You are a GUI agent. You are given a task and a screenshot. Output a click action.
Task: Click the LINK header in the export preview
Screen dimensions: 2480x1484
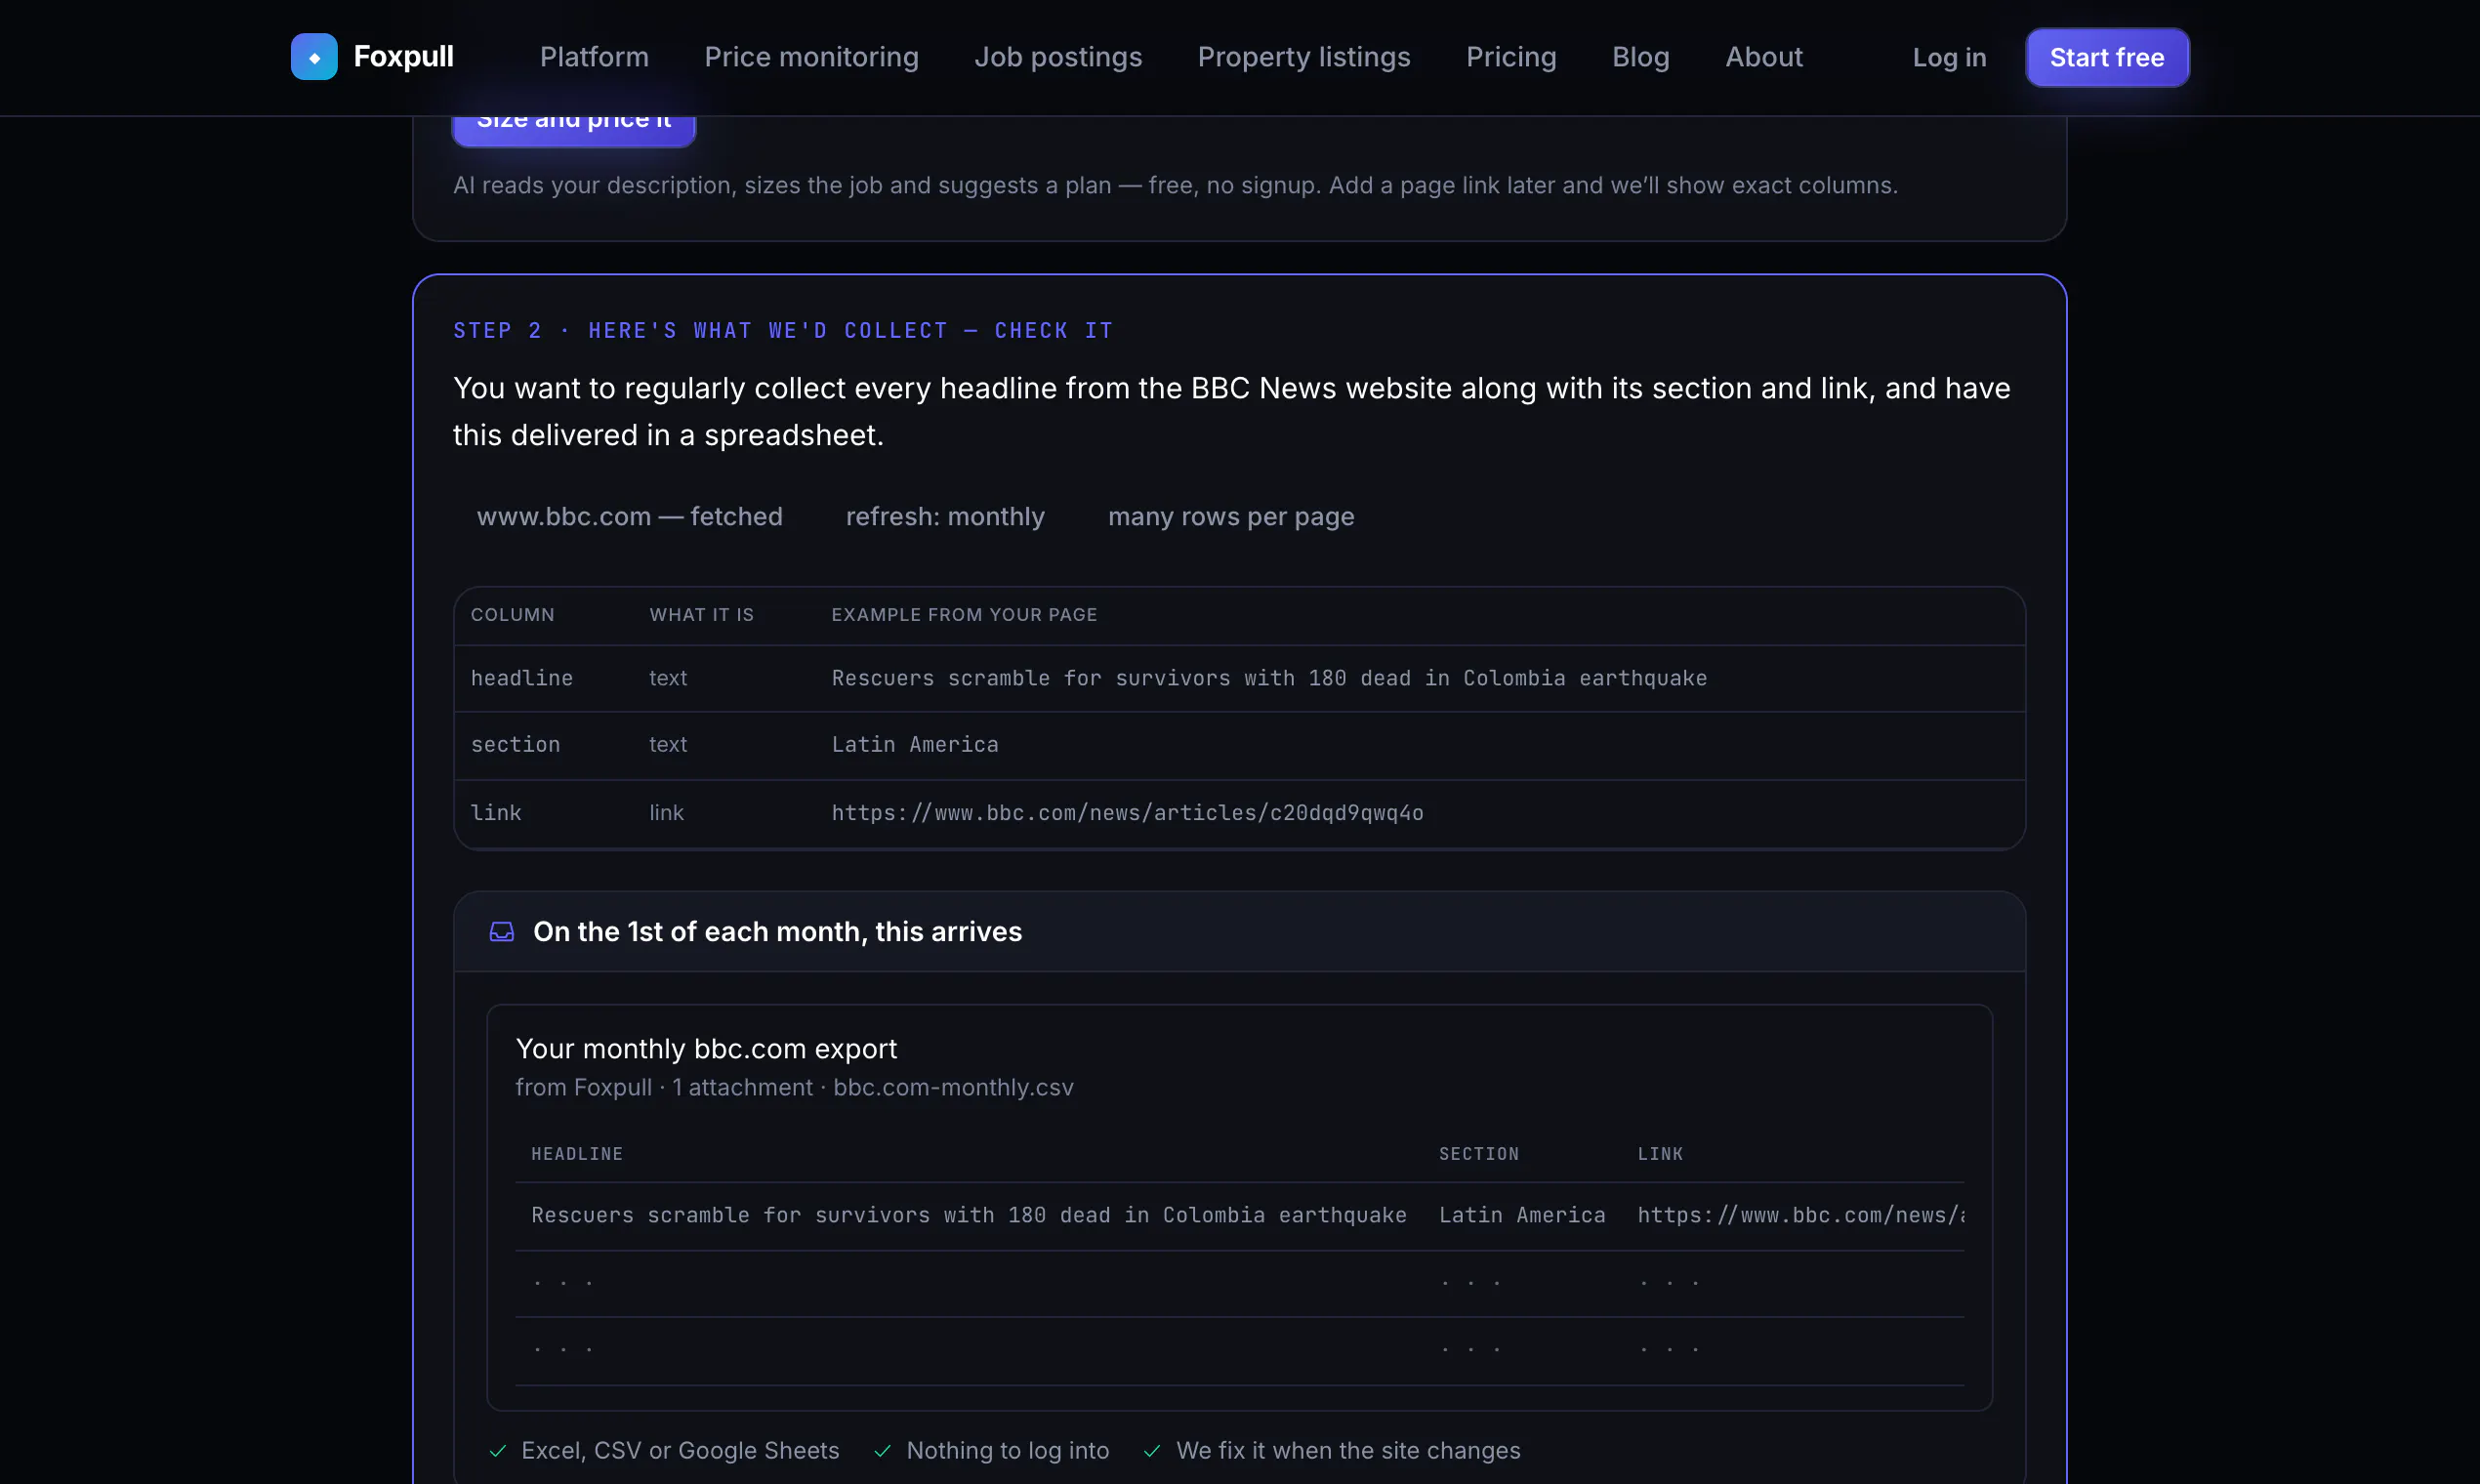click(1660, 1154)
